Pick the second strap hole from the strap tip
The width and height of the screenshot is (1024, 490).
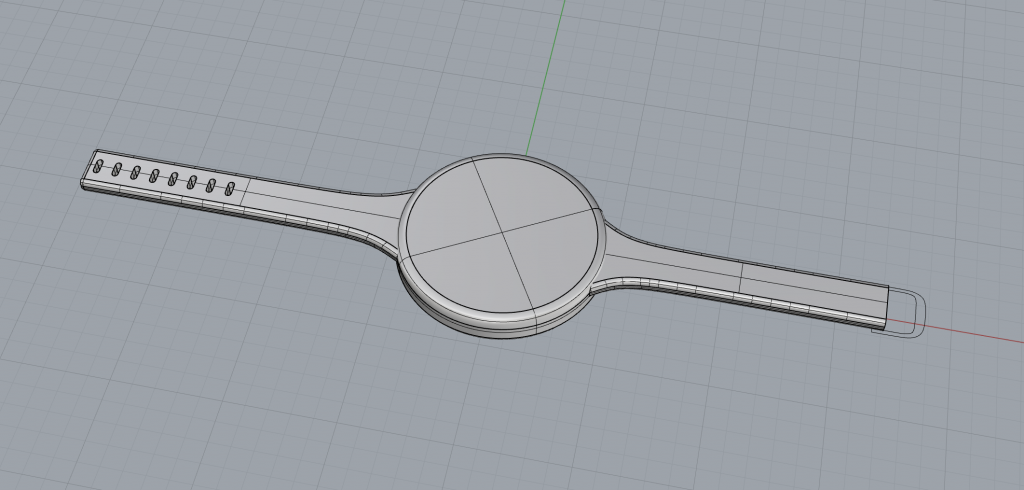(x=117, y=171)
